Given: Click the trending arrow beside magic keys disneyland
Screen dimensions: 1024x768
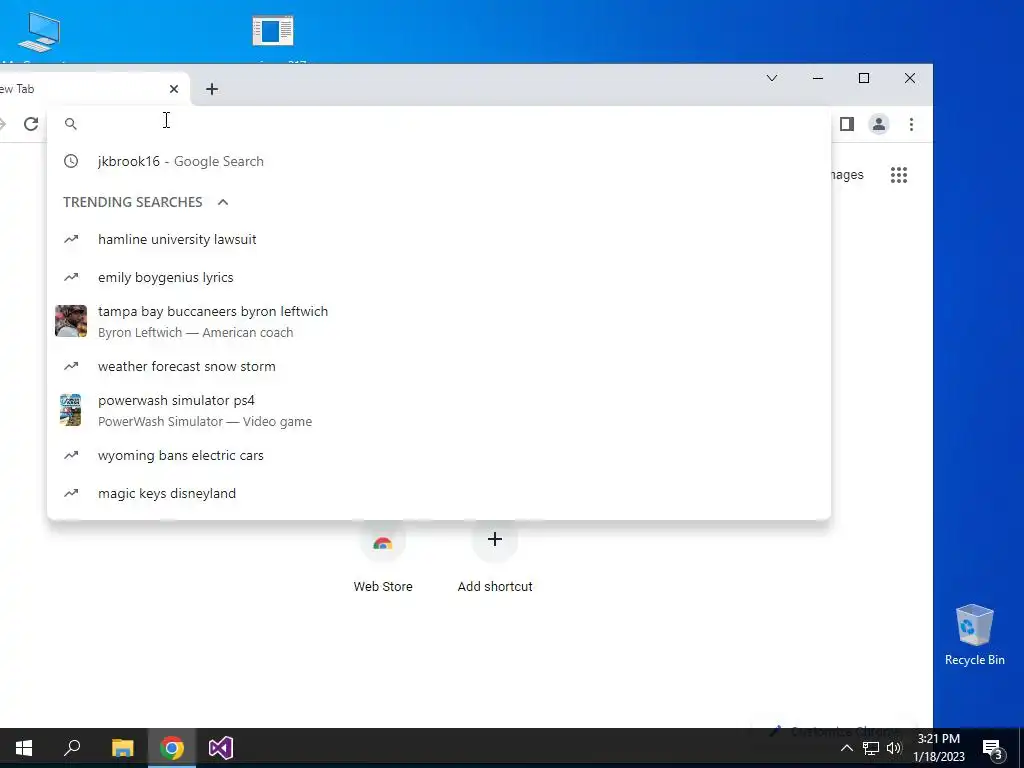Looking at the screenshot, I should (71, 494).
